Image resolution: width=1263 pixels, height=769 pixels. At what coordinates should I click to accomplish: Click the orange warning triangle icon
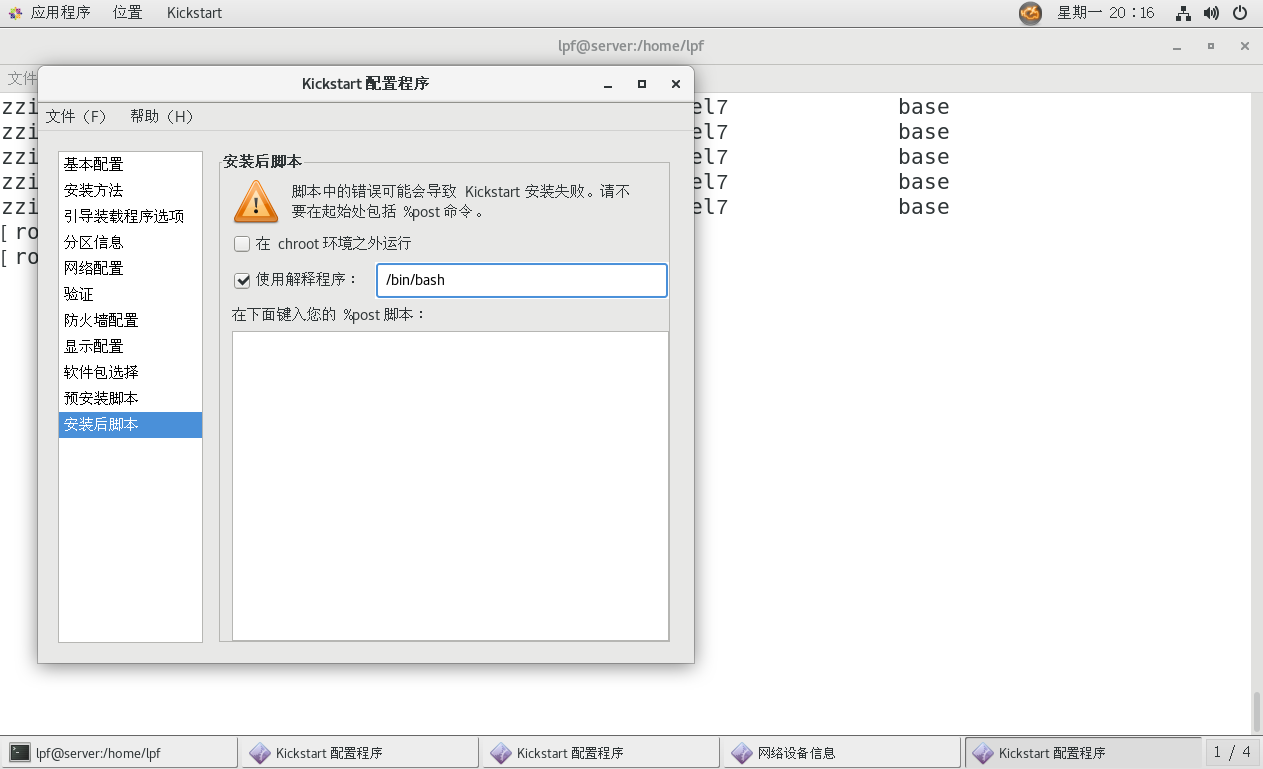click(x=256, y=202)
